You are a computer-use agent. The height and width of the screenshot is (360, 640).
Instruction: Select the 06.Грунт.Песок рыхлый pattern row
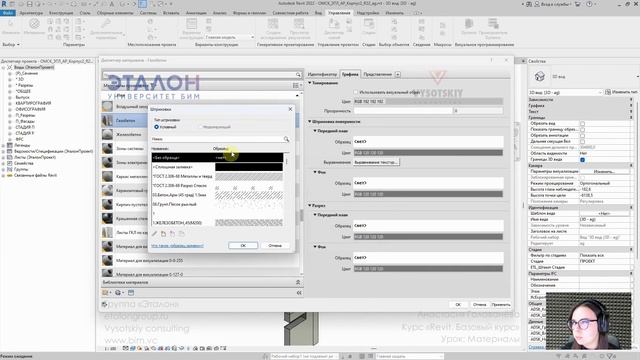click(x=217, y=204)
